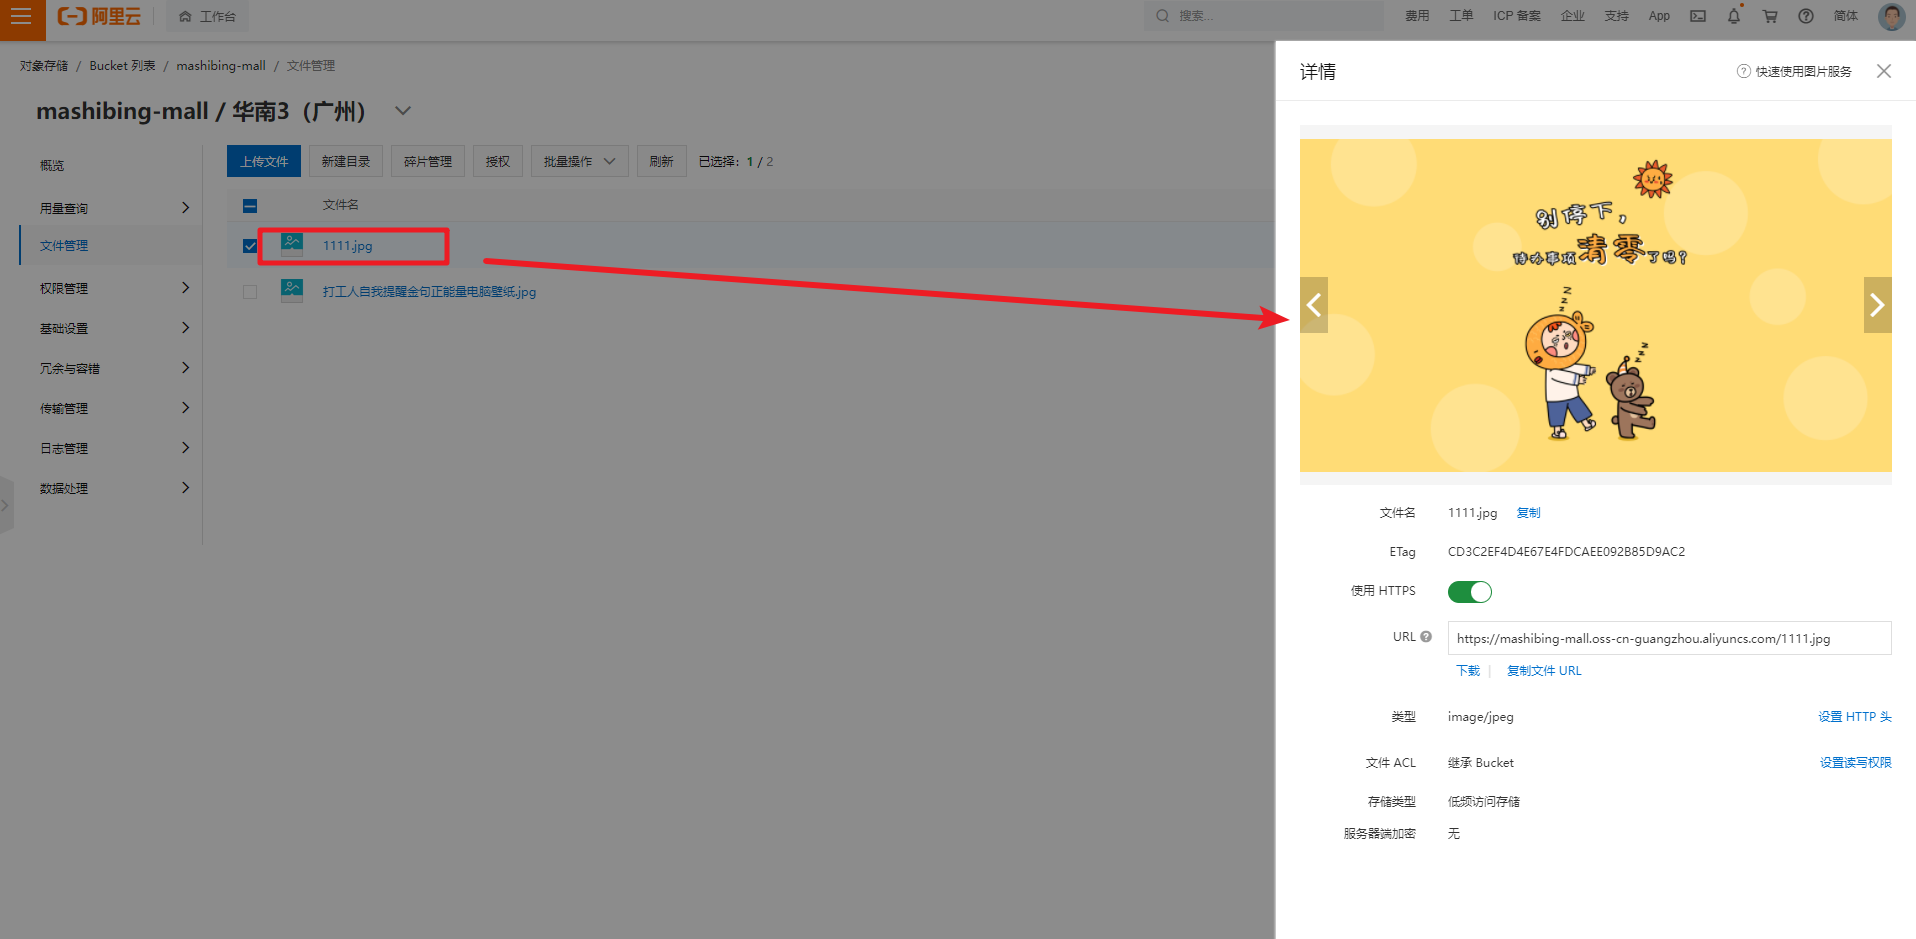
Task: Open App in top menu
Action: point(1659,16)
